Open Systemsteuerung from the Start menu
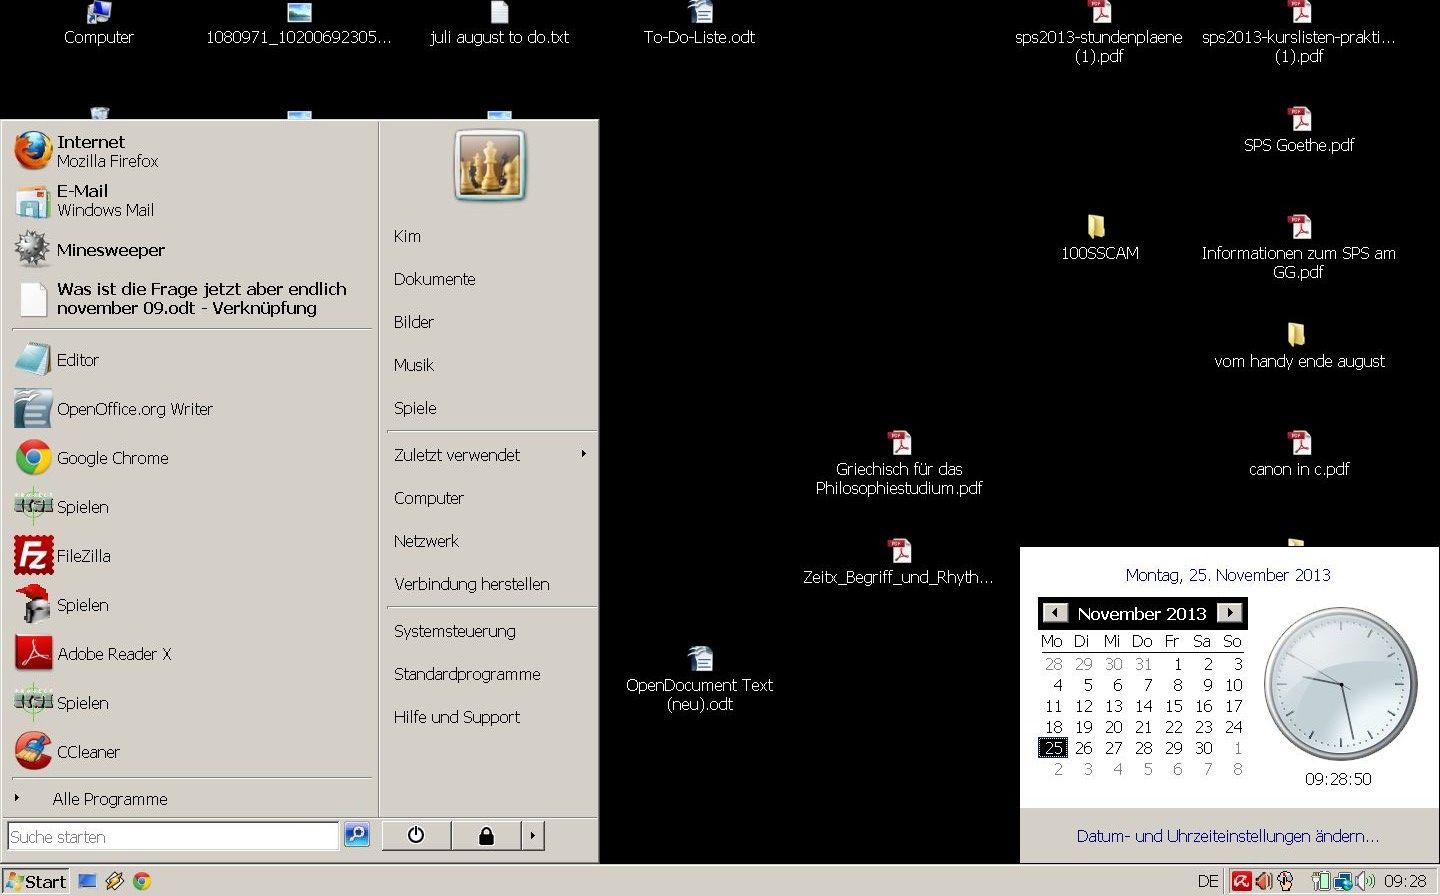This screenshot has width=1440, height=896. tap(455, 631)
